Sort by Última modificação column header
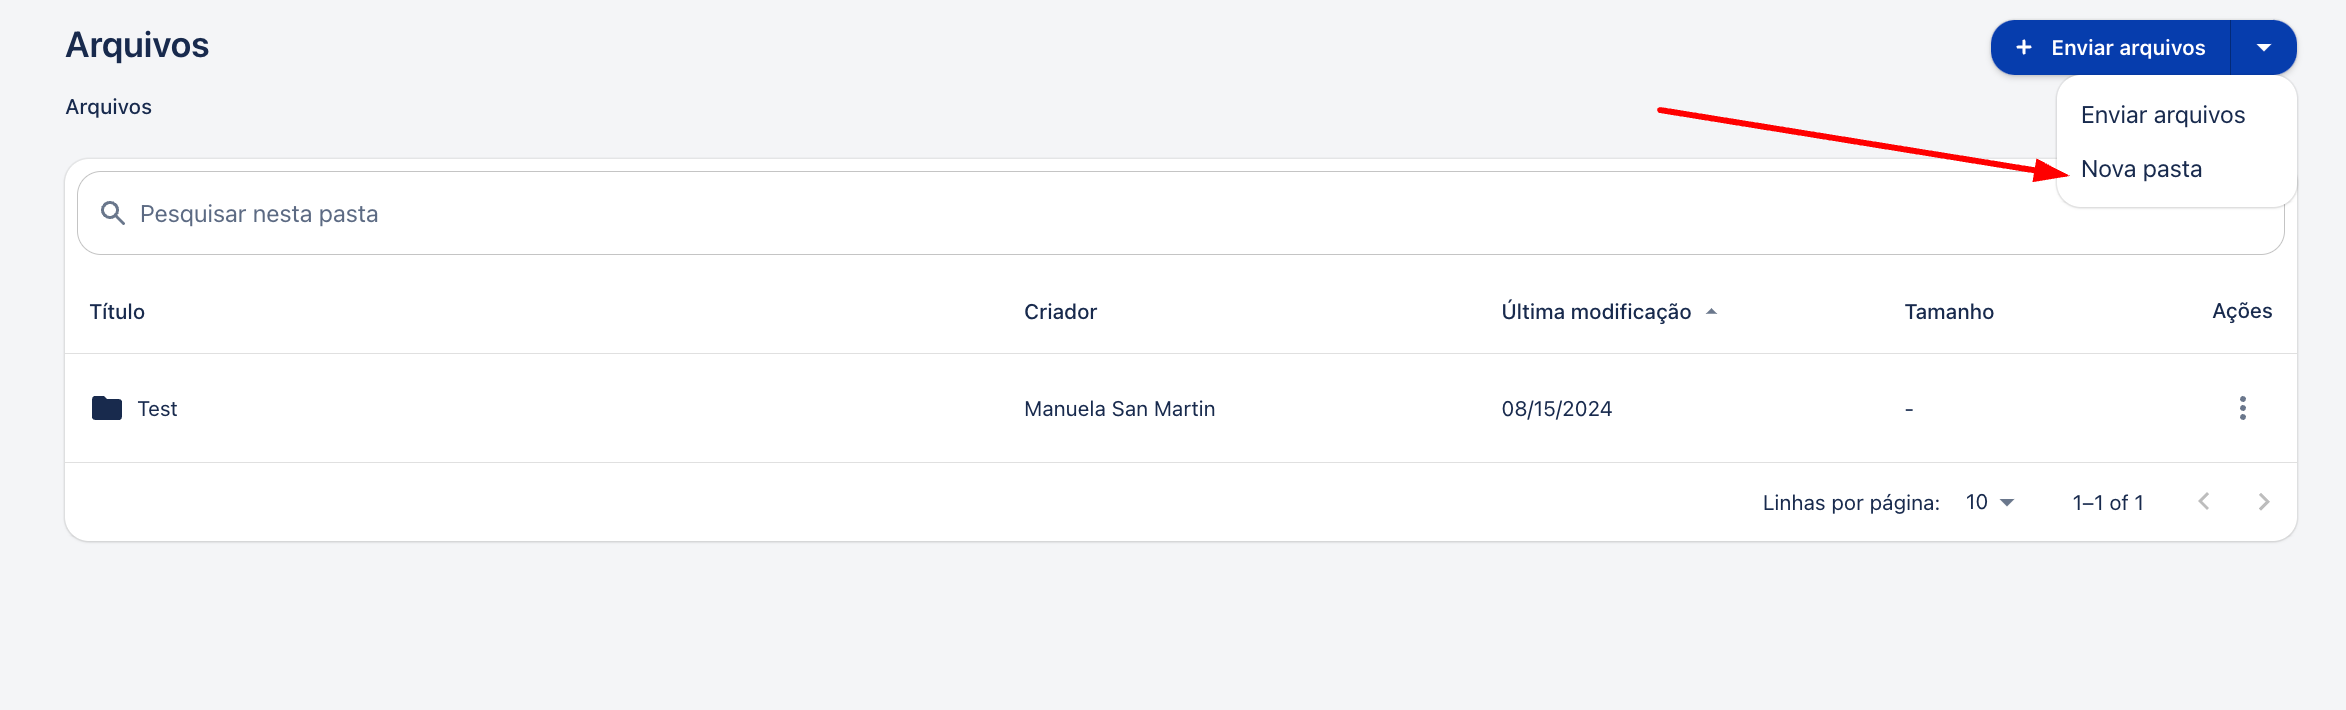This screenshot has width=2346, height=710. [1596, 312]
